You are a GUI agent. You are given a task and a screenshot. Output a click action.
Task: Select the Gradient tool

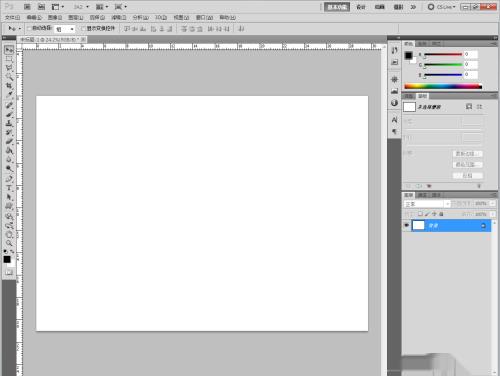tap(9, 150)
